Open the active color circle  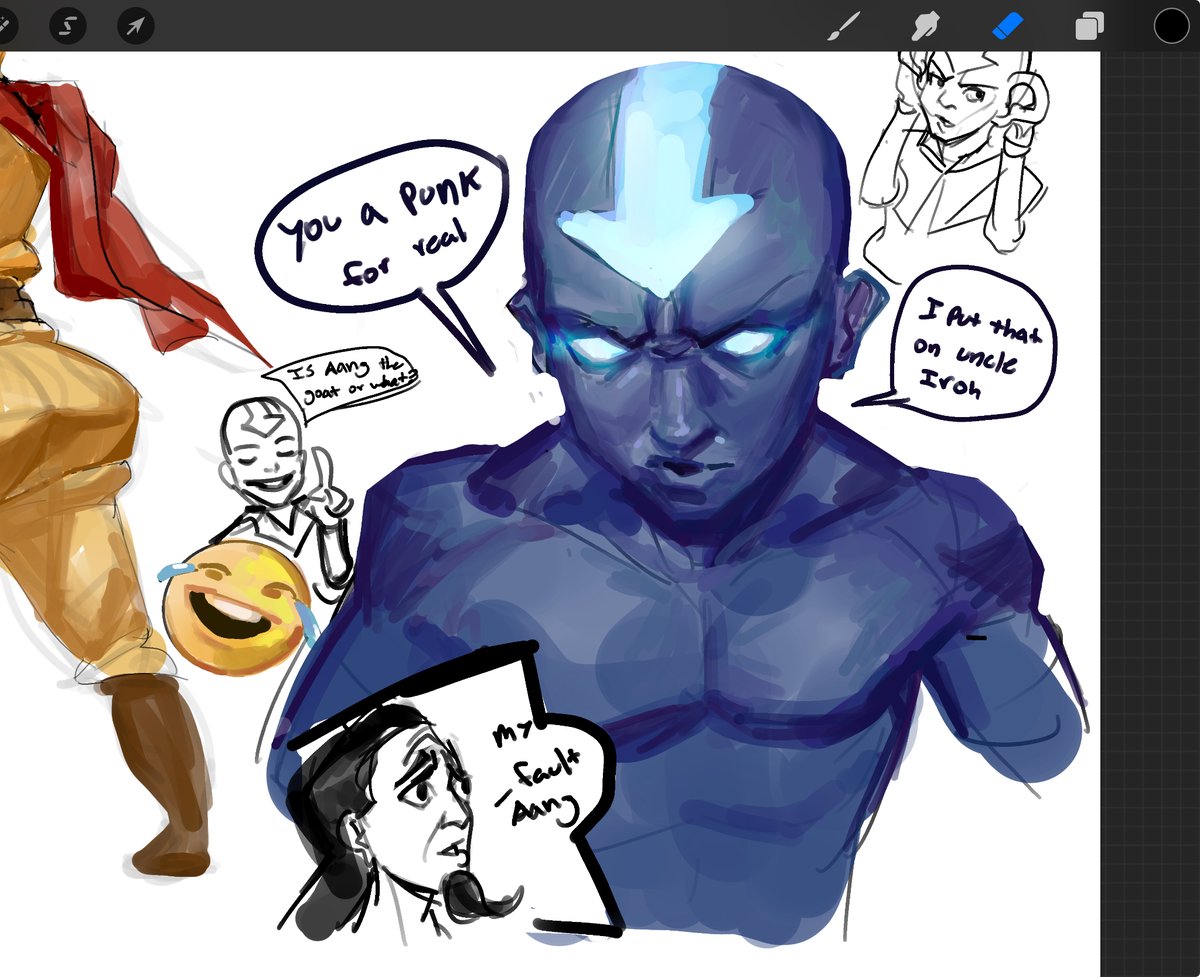[x=1171, y=26]
